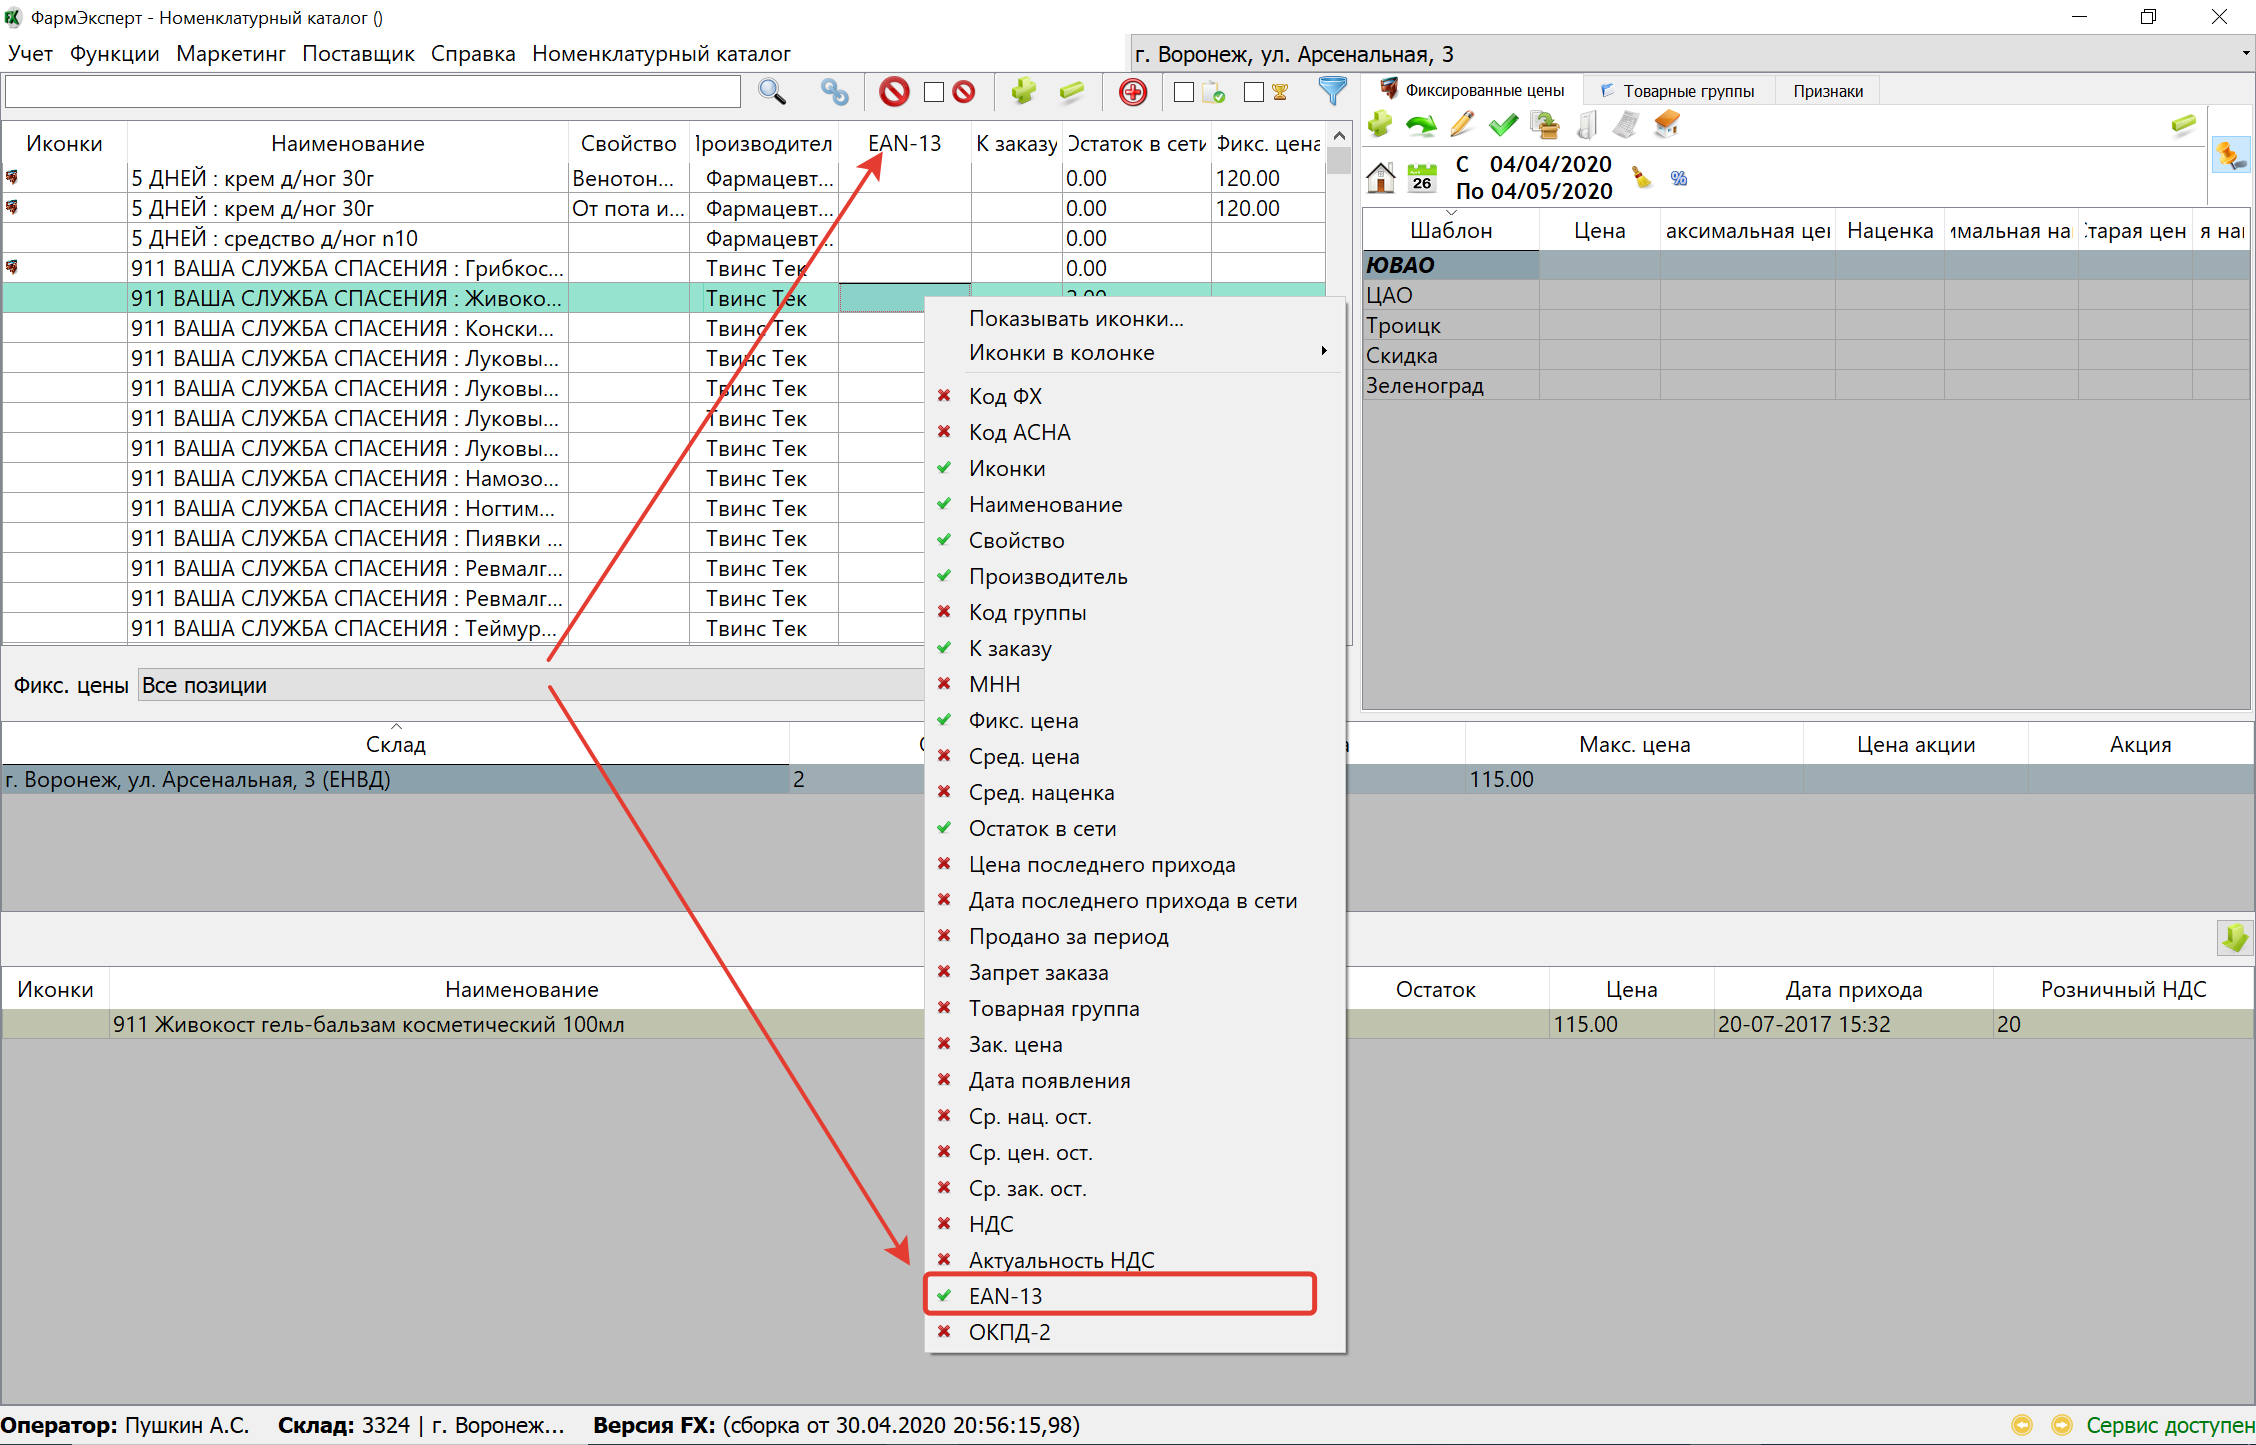This screenshot has width=2256, height=1445.
Task: Click the red circled plus icon
Action: pyautogui.click(x=1132, y=92)
